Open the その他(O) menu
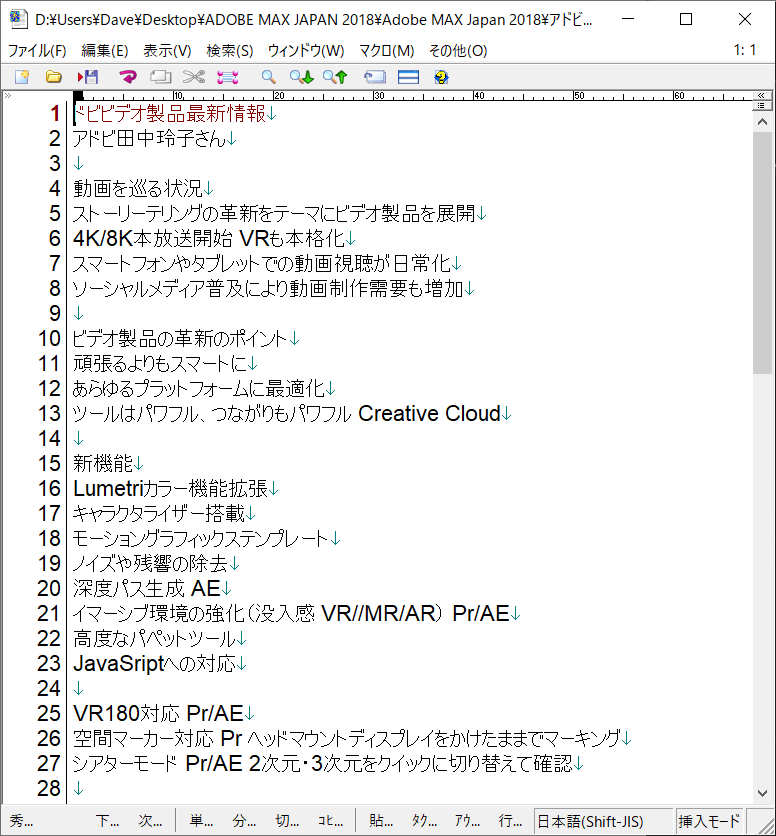This screenshot has height=836, width=776. click(458, 51)
